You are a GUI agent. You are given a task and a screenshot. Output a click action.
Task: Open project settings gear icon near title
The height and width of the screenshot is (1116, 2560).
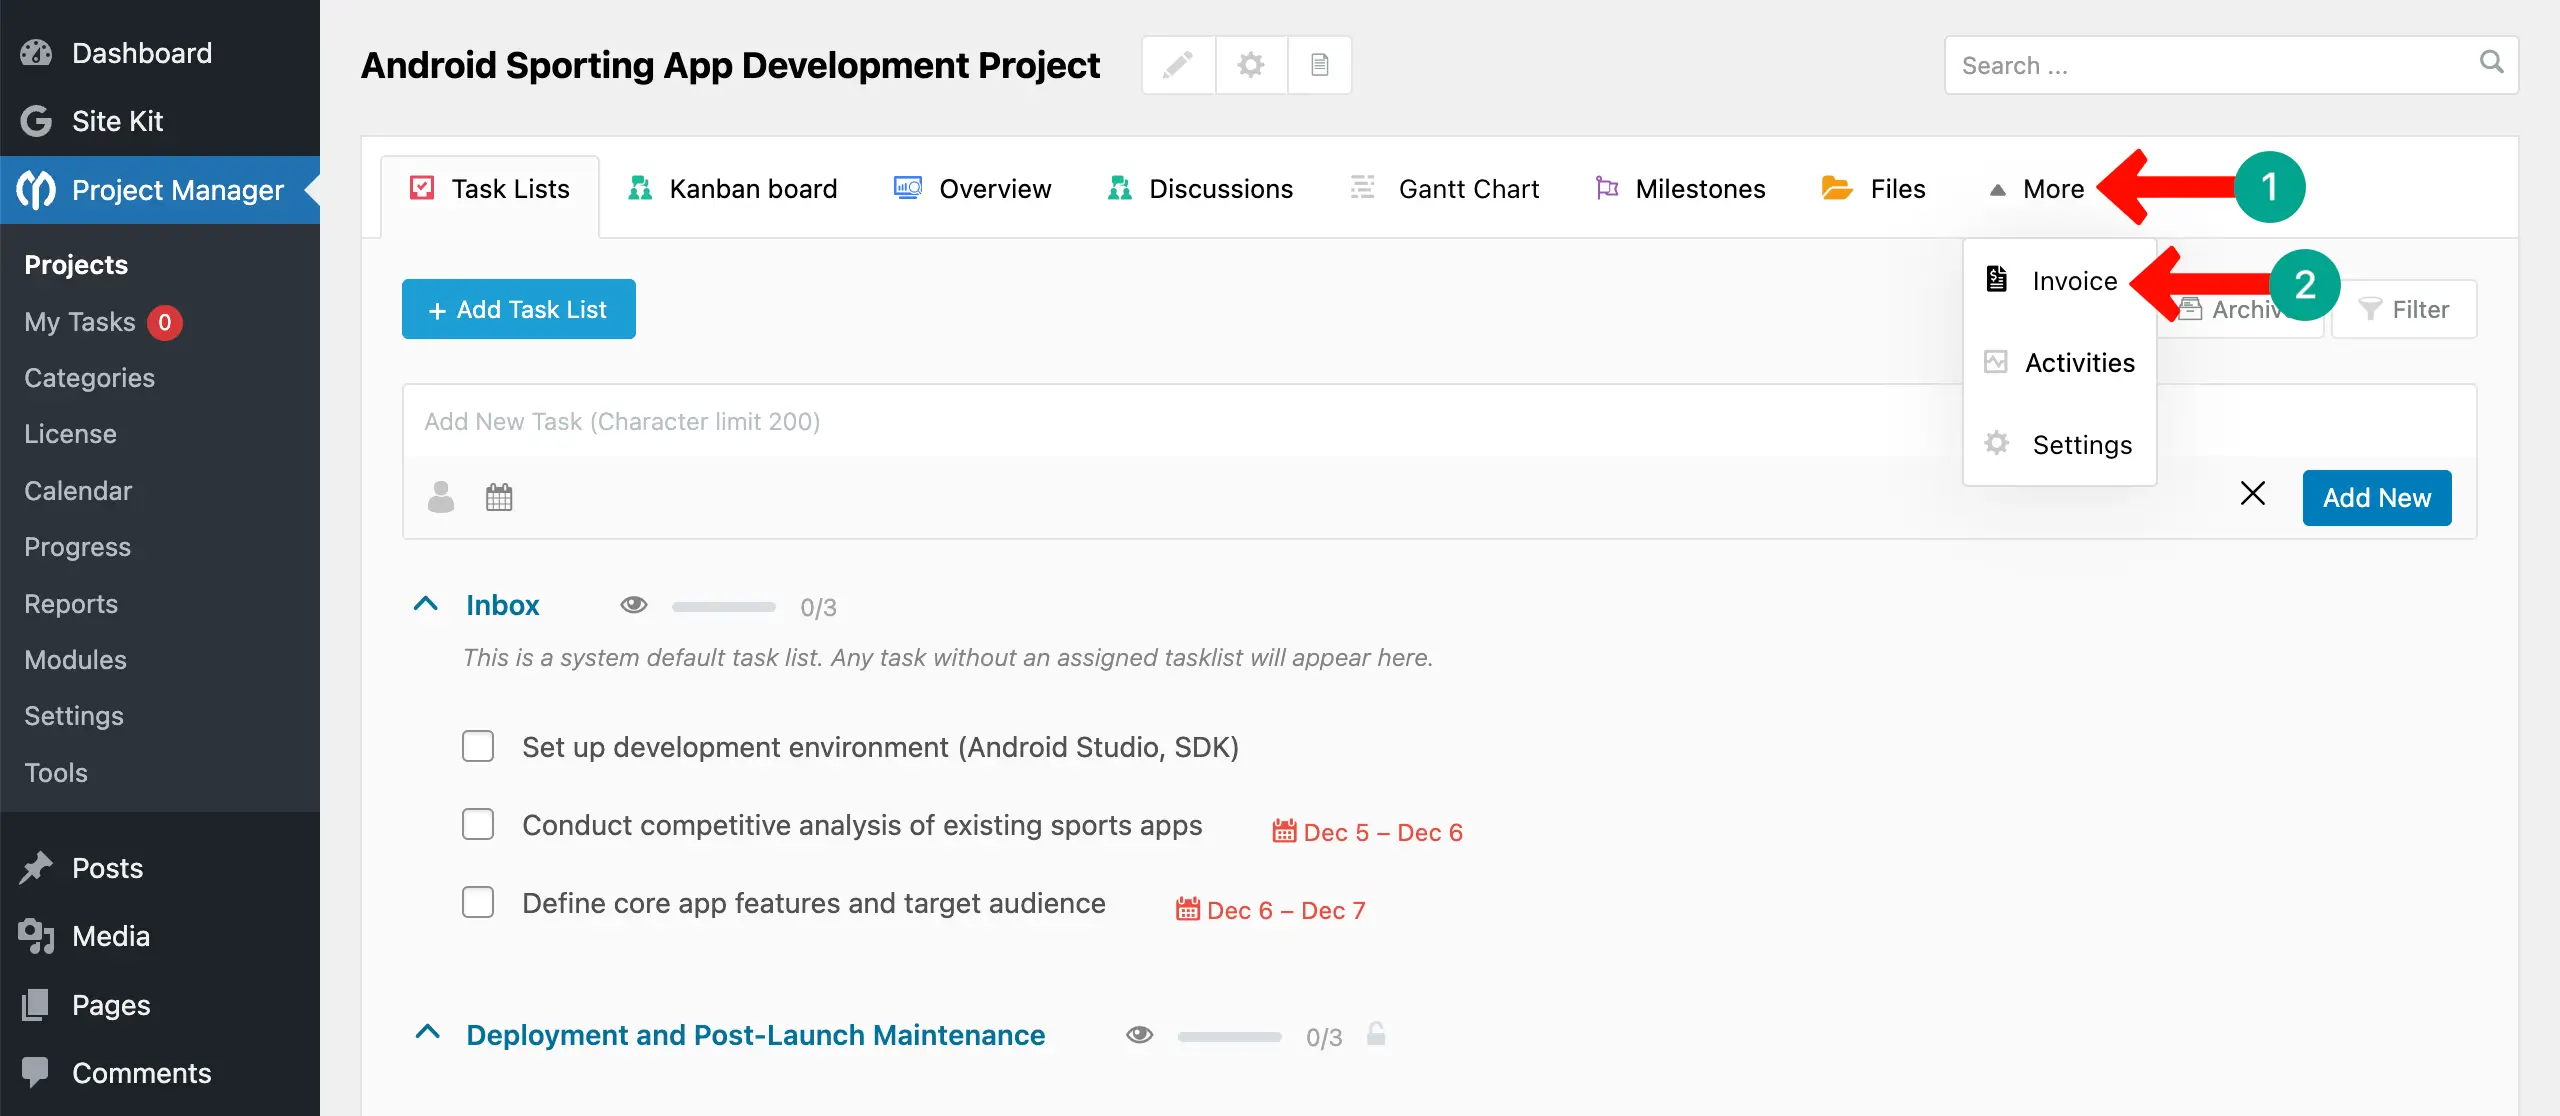(x=1250, y=65)
